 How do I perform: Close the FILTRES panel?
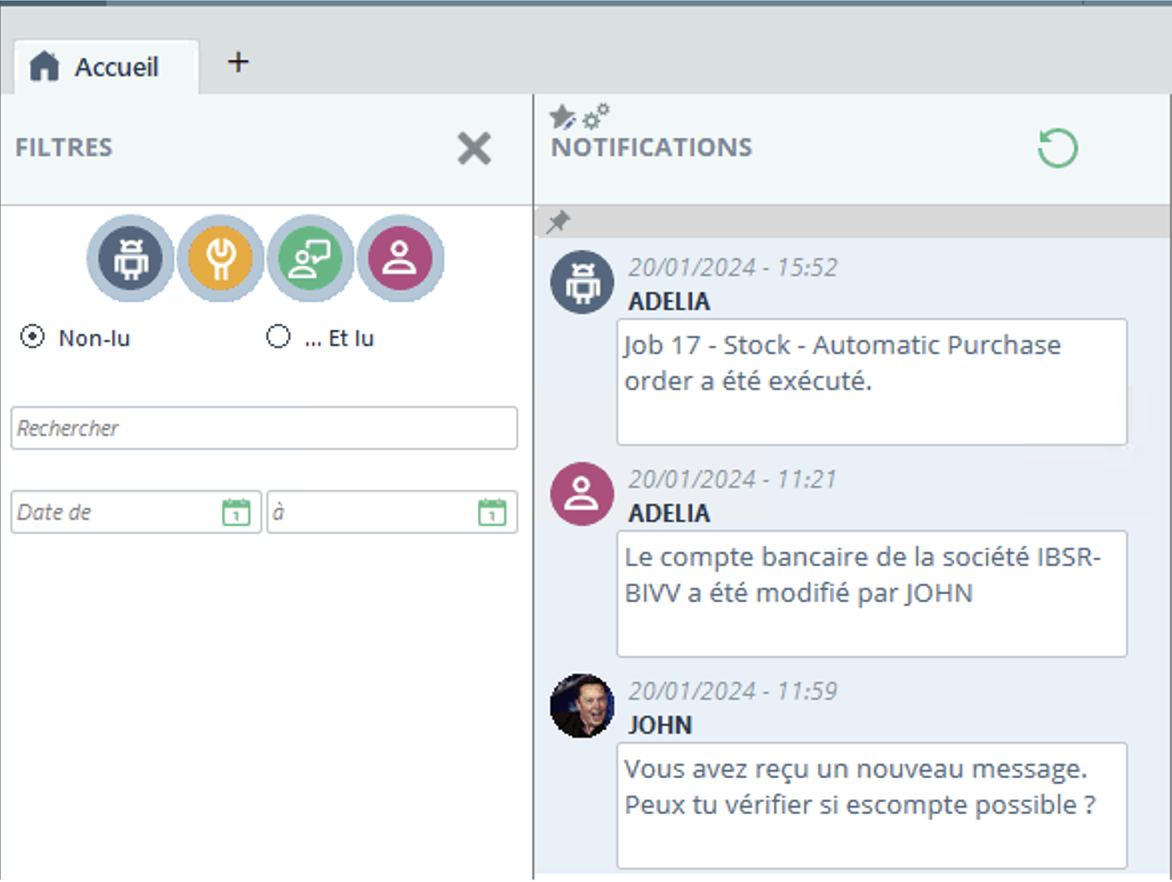tap(474, 148)
